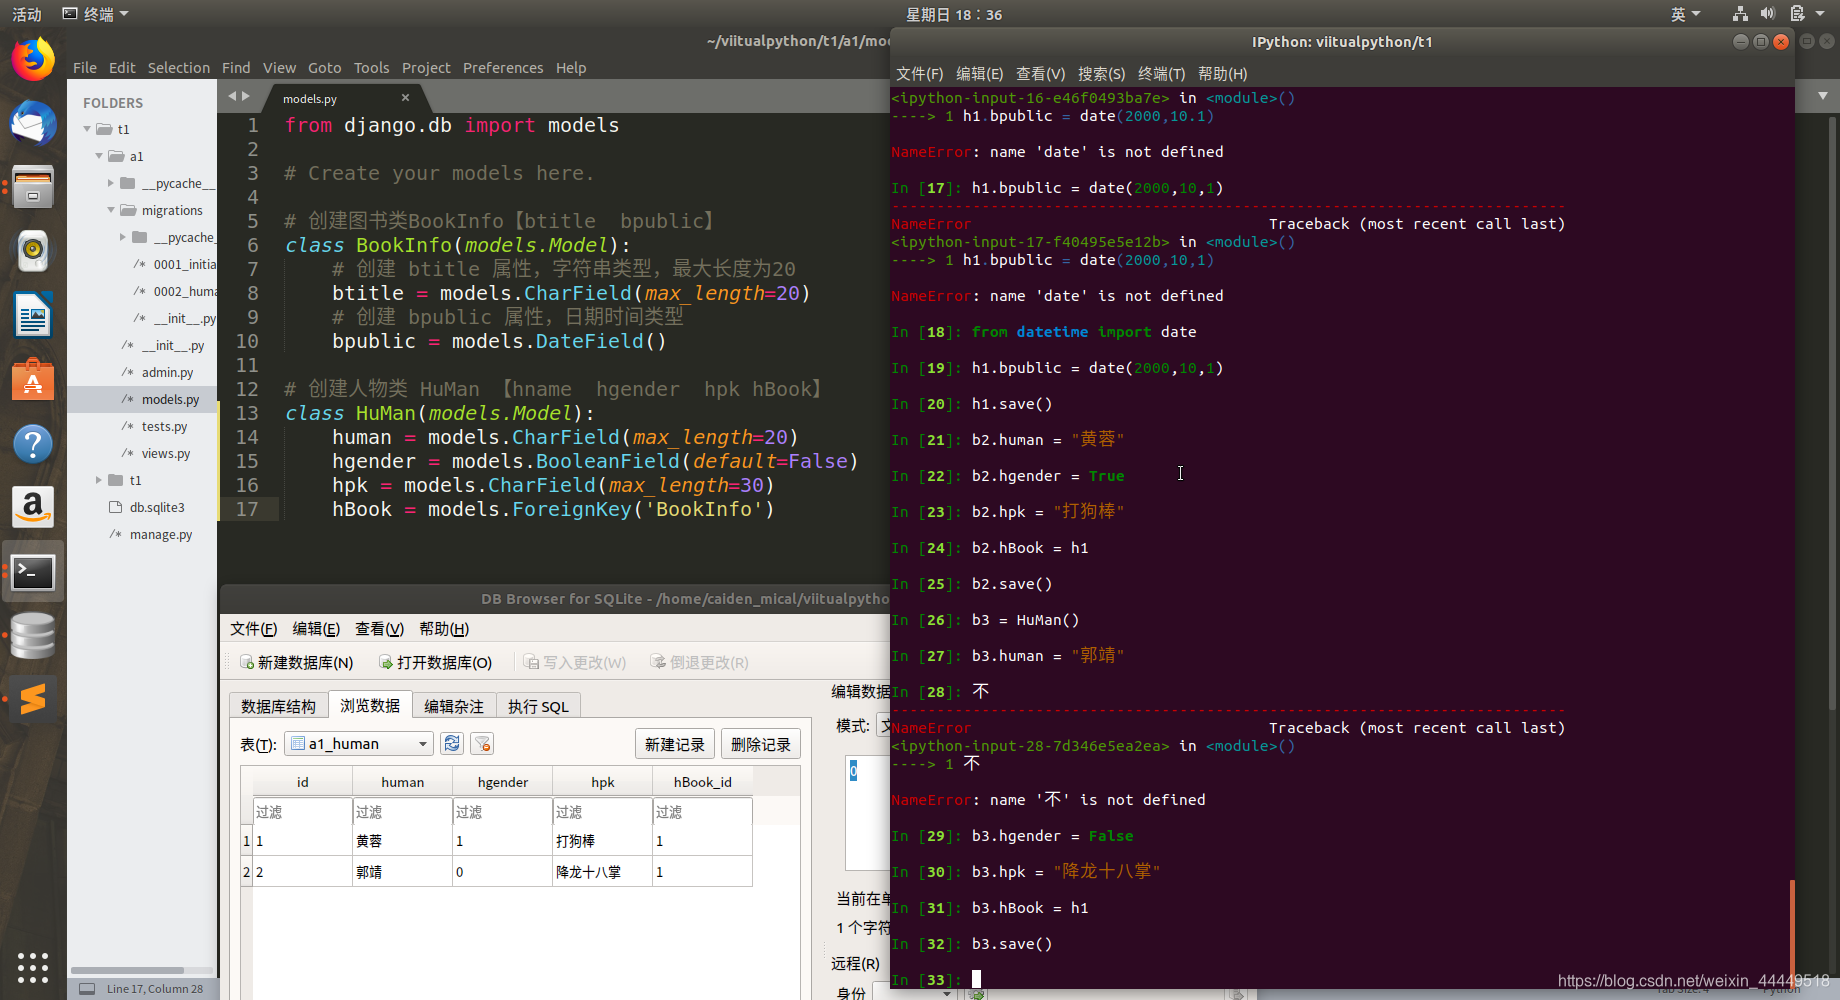Open the network status tray icon
1840x1000 pixels.
pyautogui.click(x=1740, y=13)
